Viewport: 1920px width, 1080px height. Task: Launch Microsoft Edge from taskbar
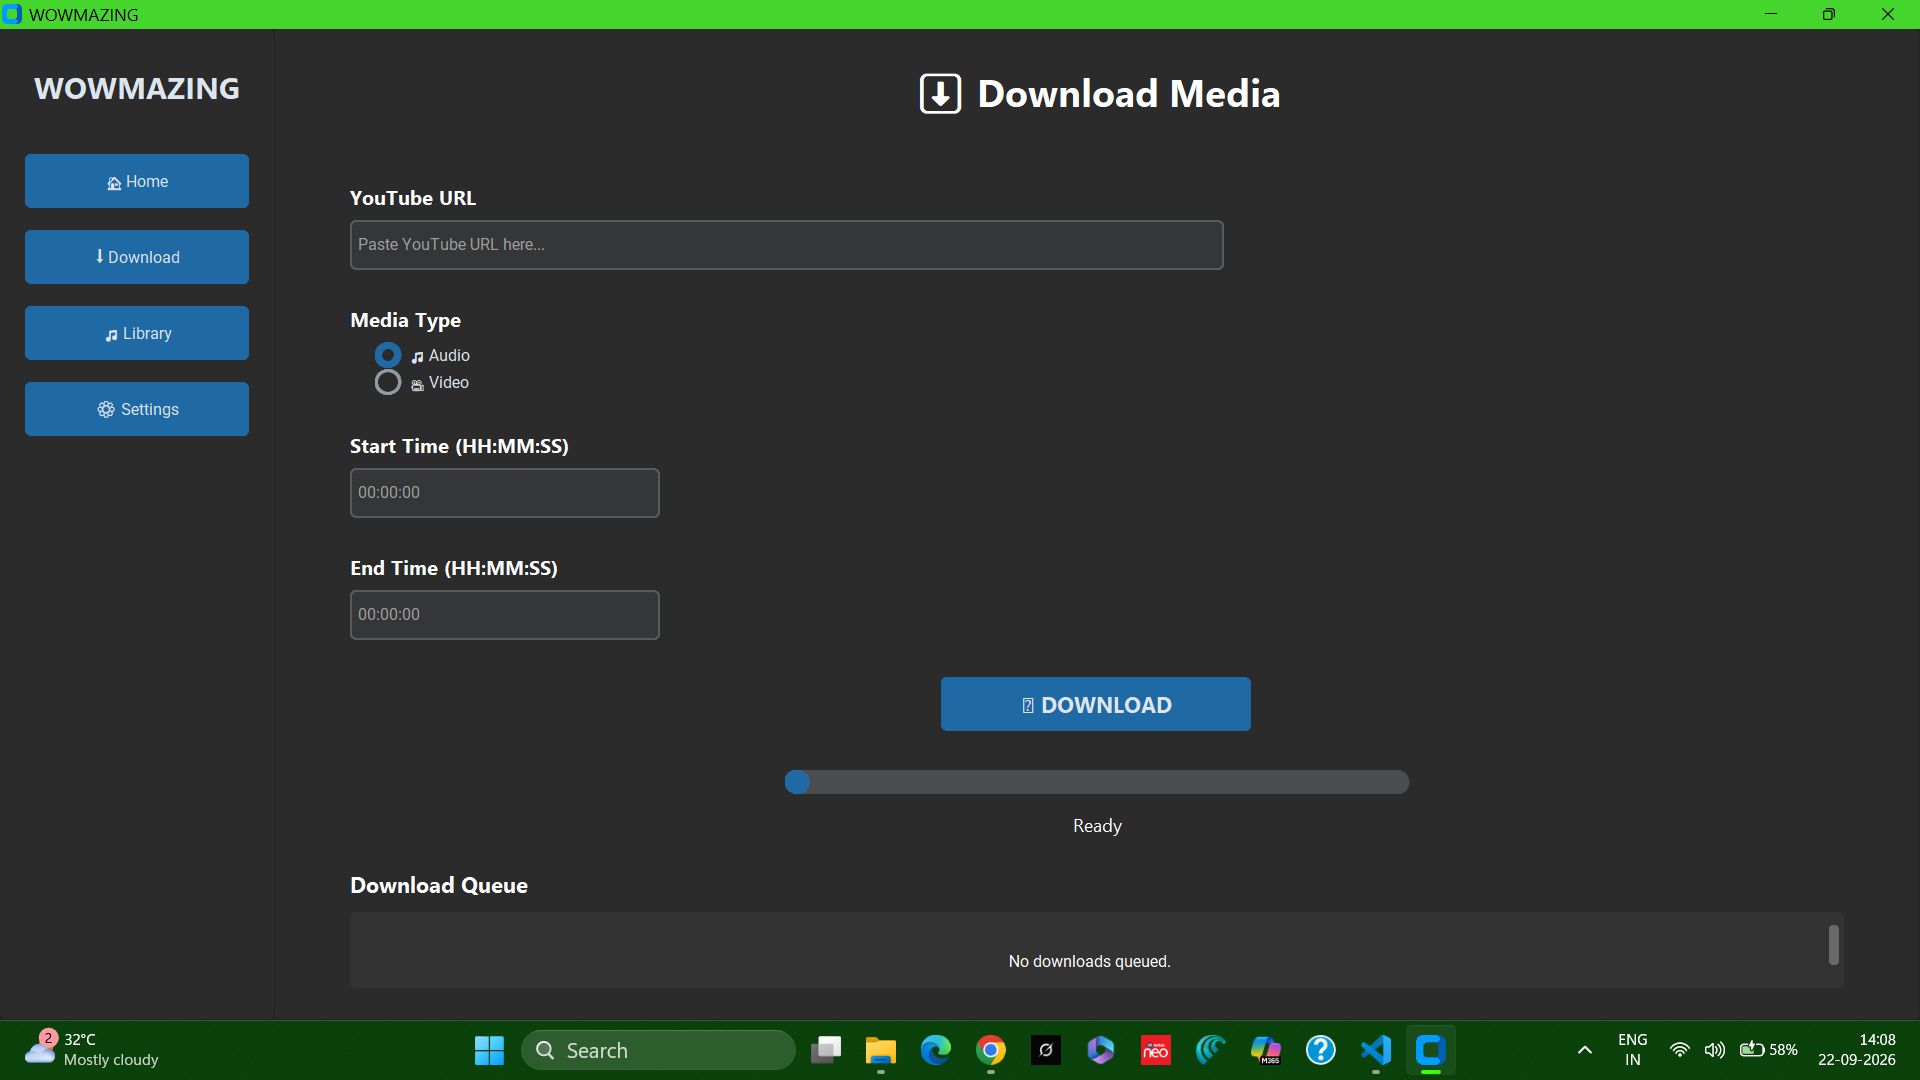point(936,1050)
